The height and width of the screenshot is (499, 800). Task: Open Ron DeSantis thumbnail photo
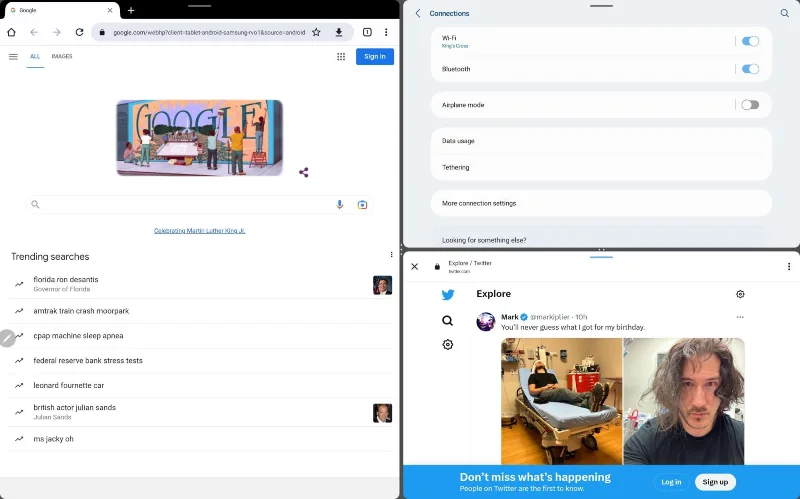tap(383, 285)
